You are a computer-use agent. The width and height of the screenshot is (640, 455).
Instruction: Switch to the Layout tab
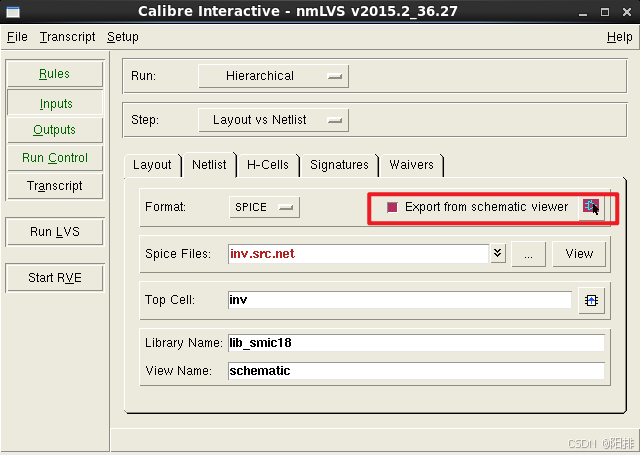coord(152,165)
